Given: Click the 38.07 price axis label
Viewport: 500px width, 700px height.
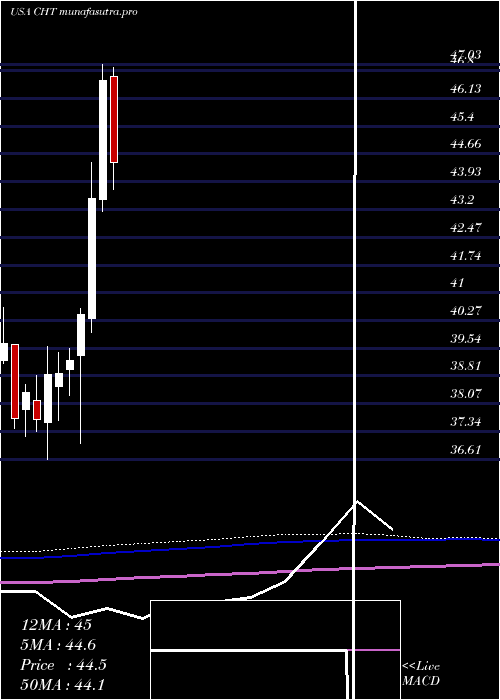Looking at the screenshot, I should 466,394.
